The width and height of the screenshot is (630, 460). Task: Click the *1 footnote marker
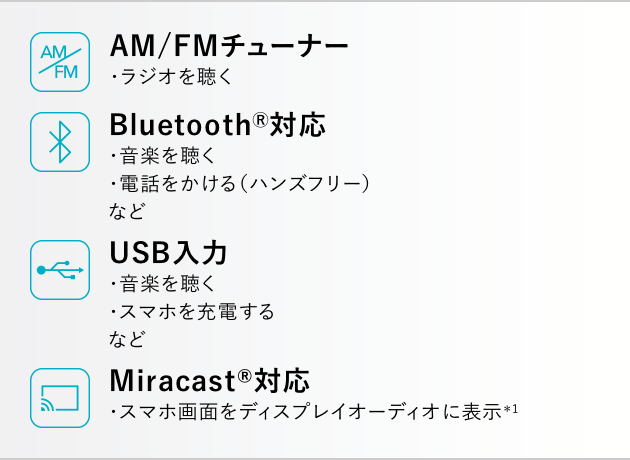(511, 408)
